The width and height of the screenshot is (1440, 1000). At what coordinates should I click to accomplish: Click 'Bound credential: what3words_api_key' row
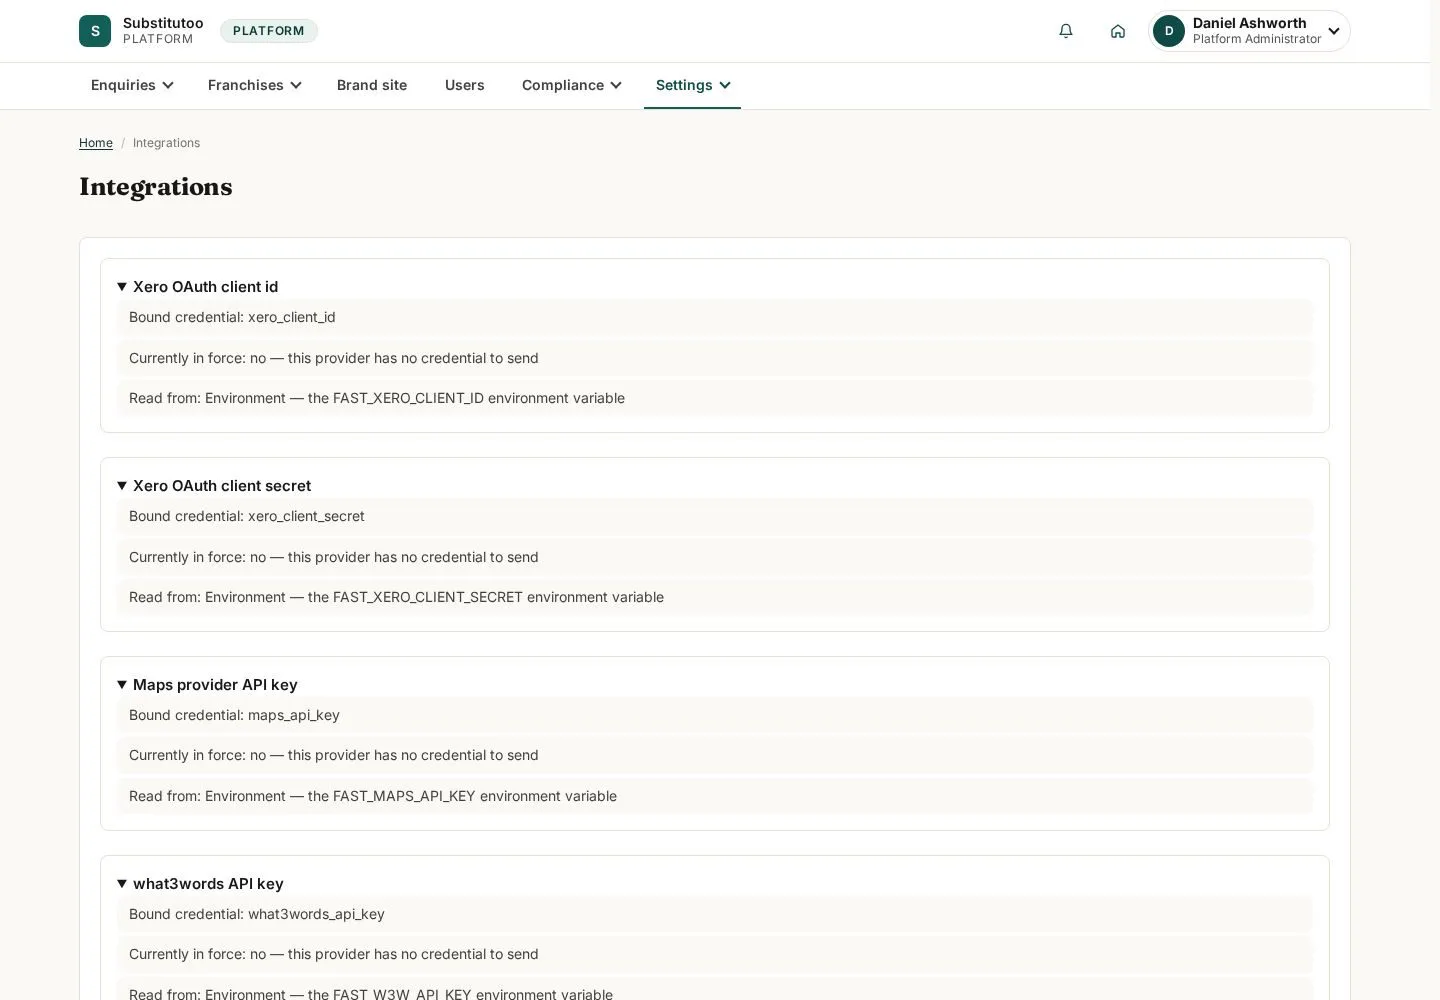715,914
